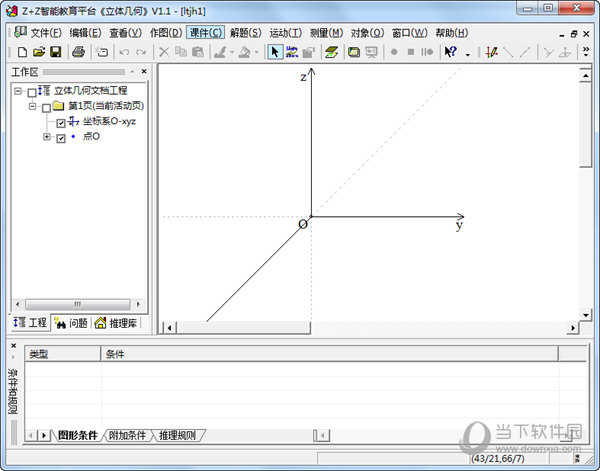The height and width of the screenshot is (471, 600).
Task: Open the 课件(C) menu
Action: pyautogui.click(x=205, y=33)
